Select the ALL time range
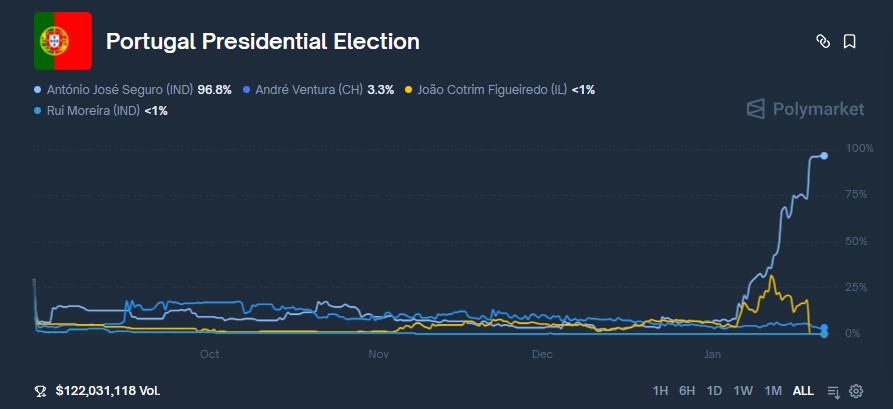The height and width of the screenshot is (409, 893). click(803, 391)
